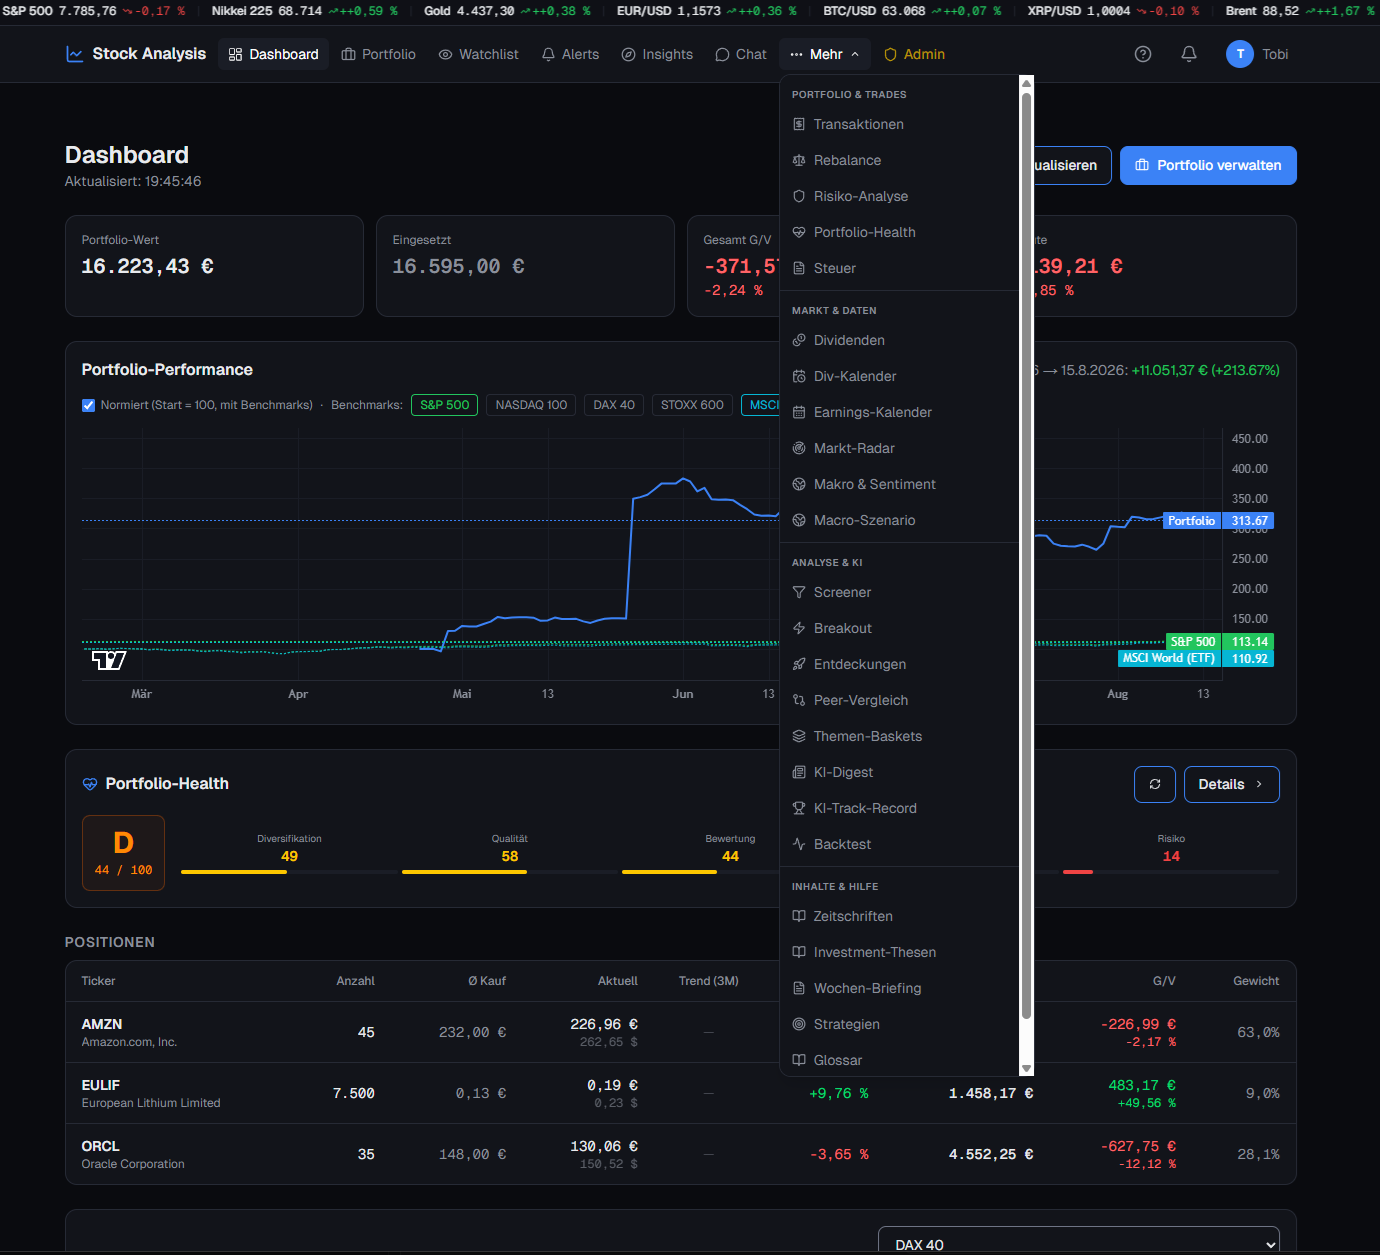
Task: Switch to the Dashboard tab
Action: (x=273, y=54)
